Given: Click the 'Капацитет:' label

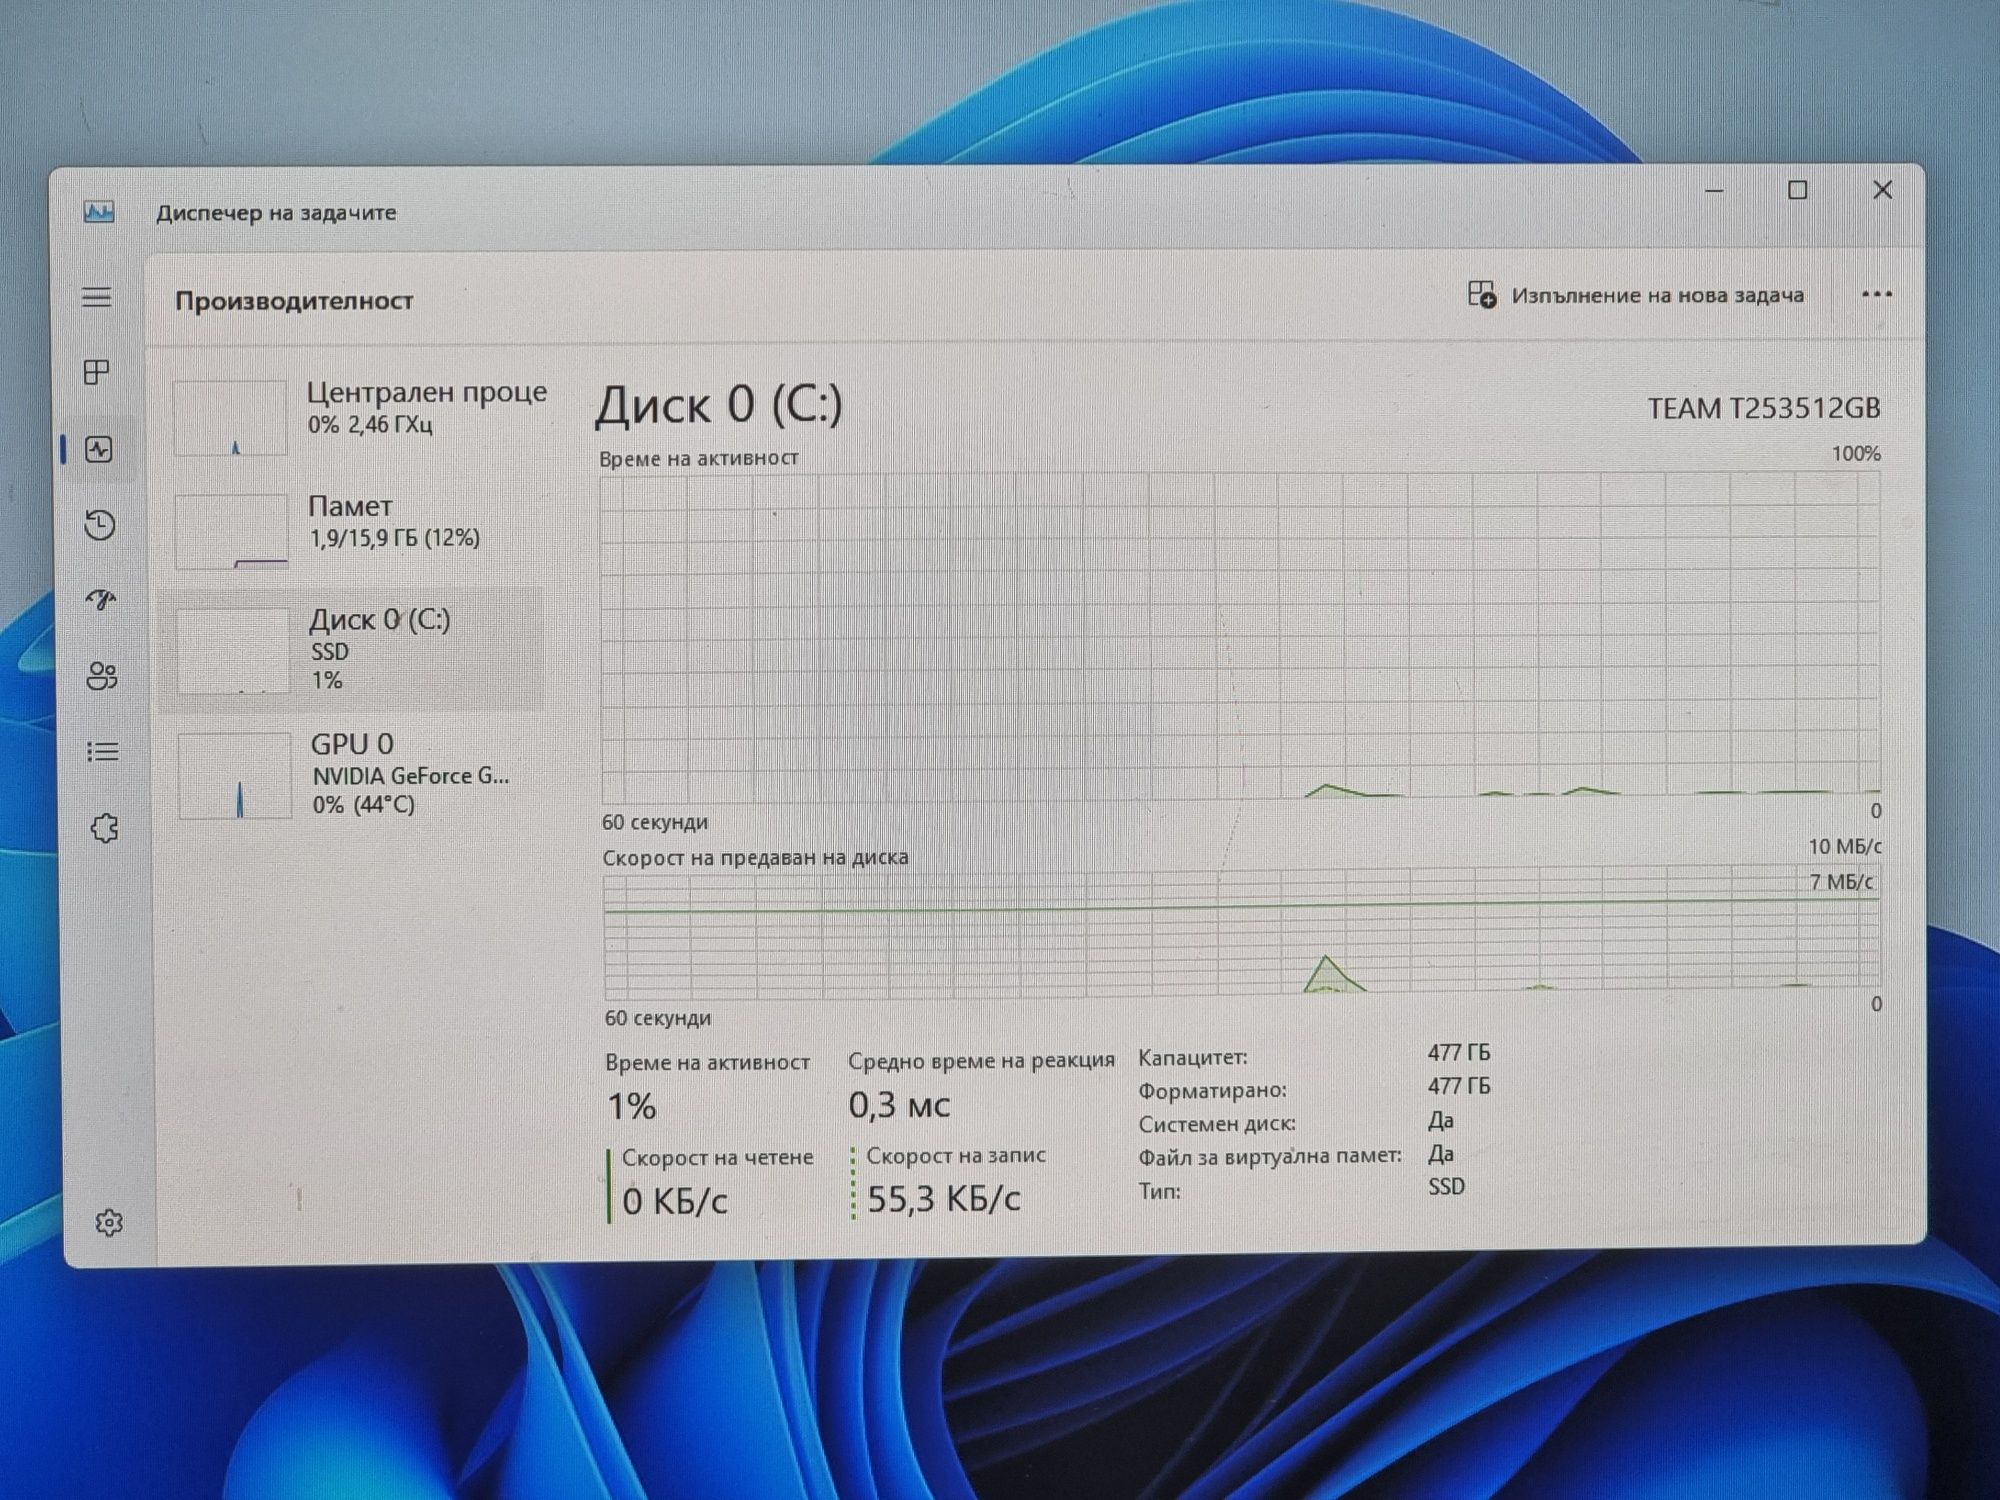Looking at the screenshot, I should [x=1193, y=1057].
